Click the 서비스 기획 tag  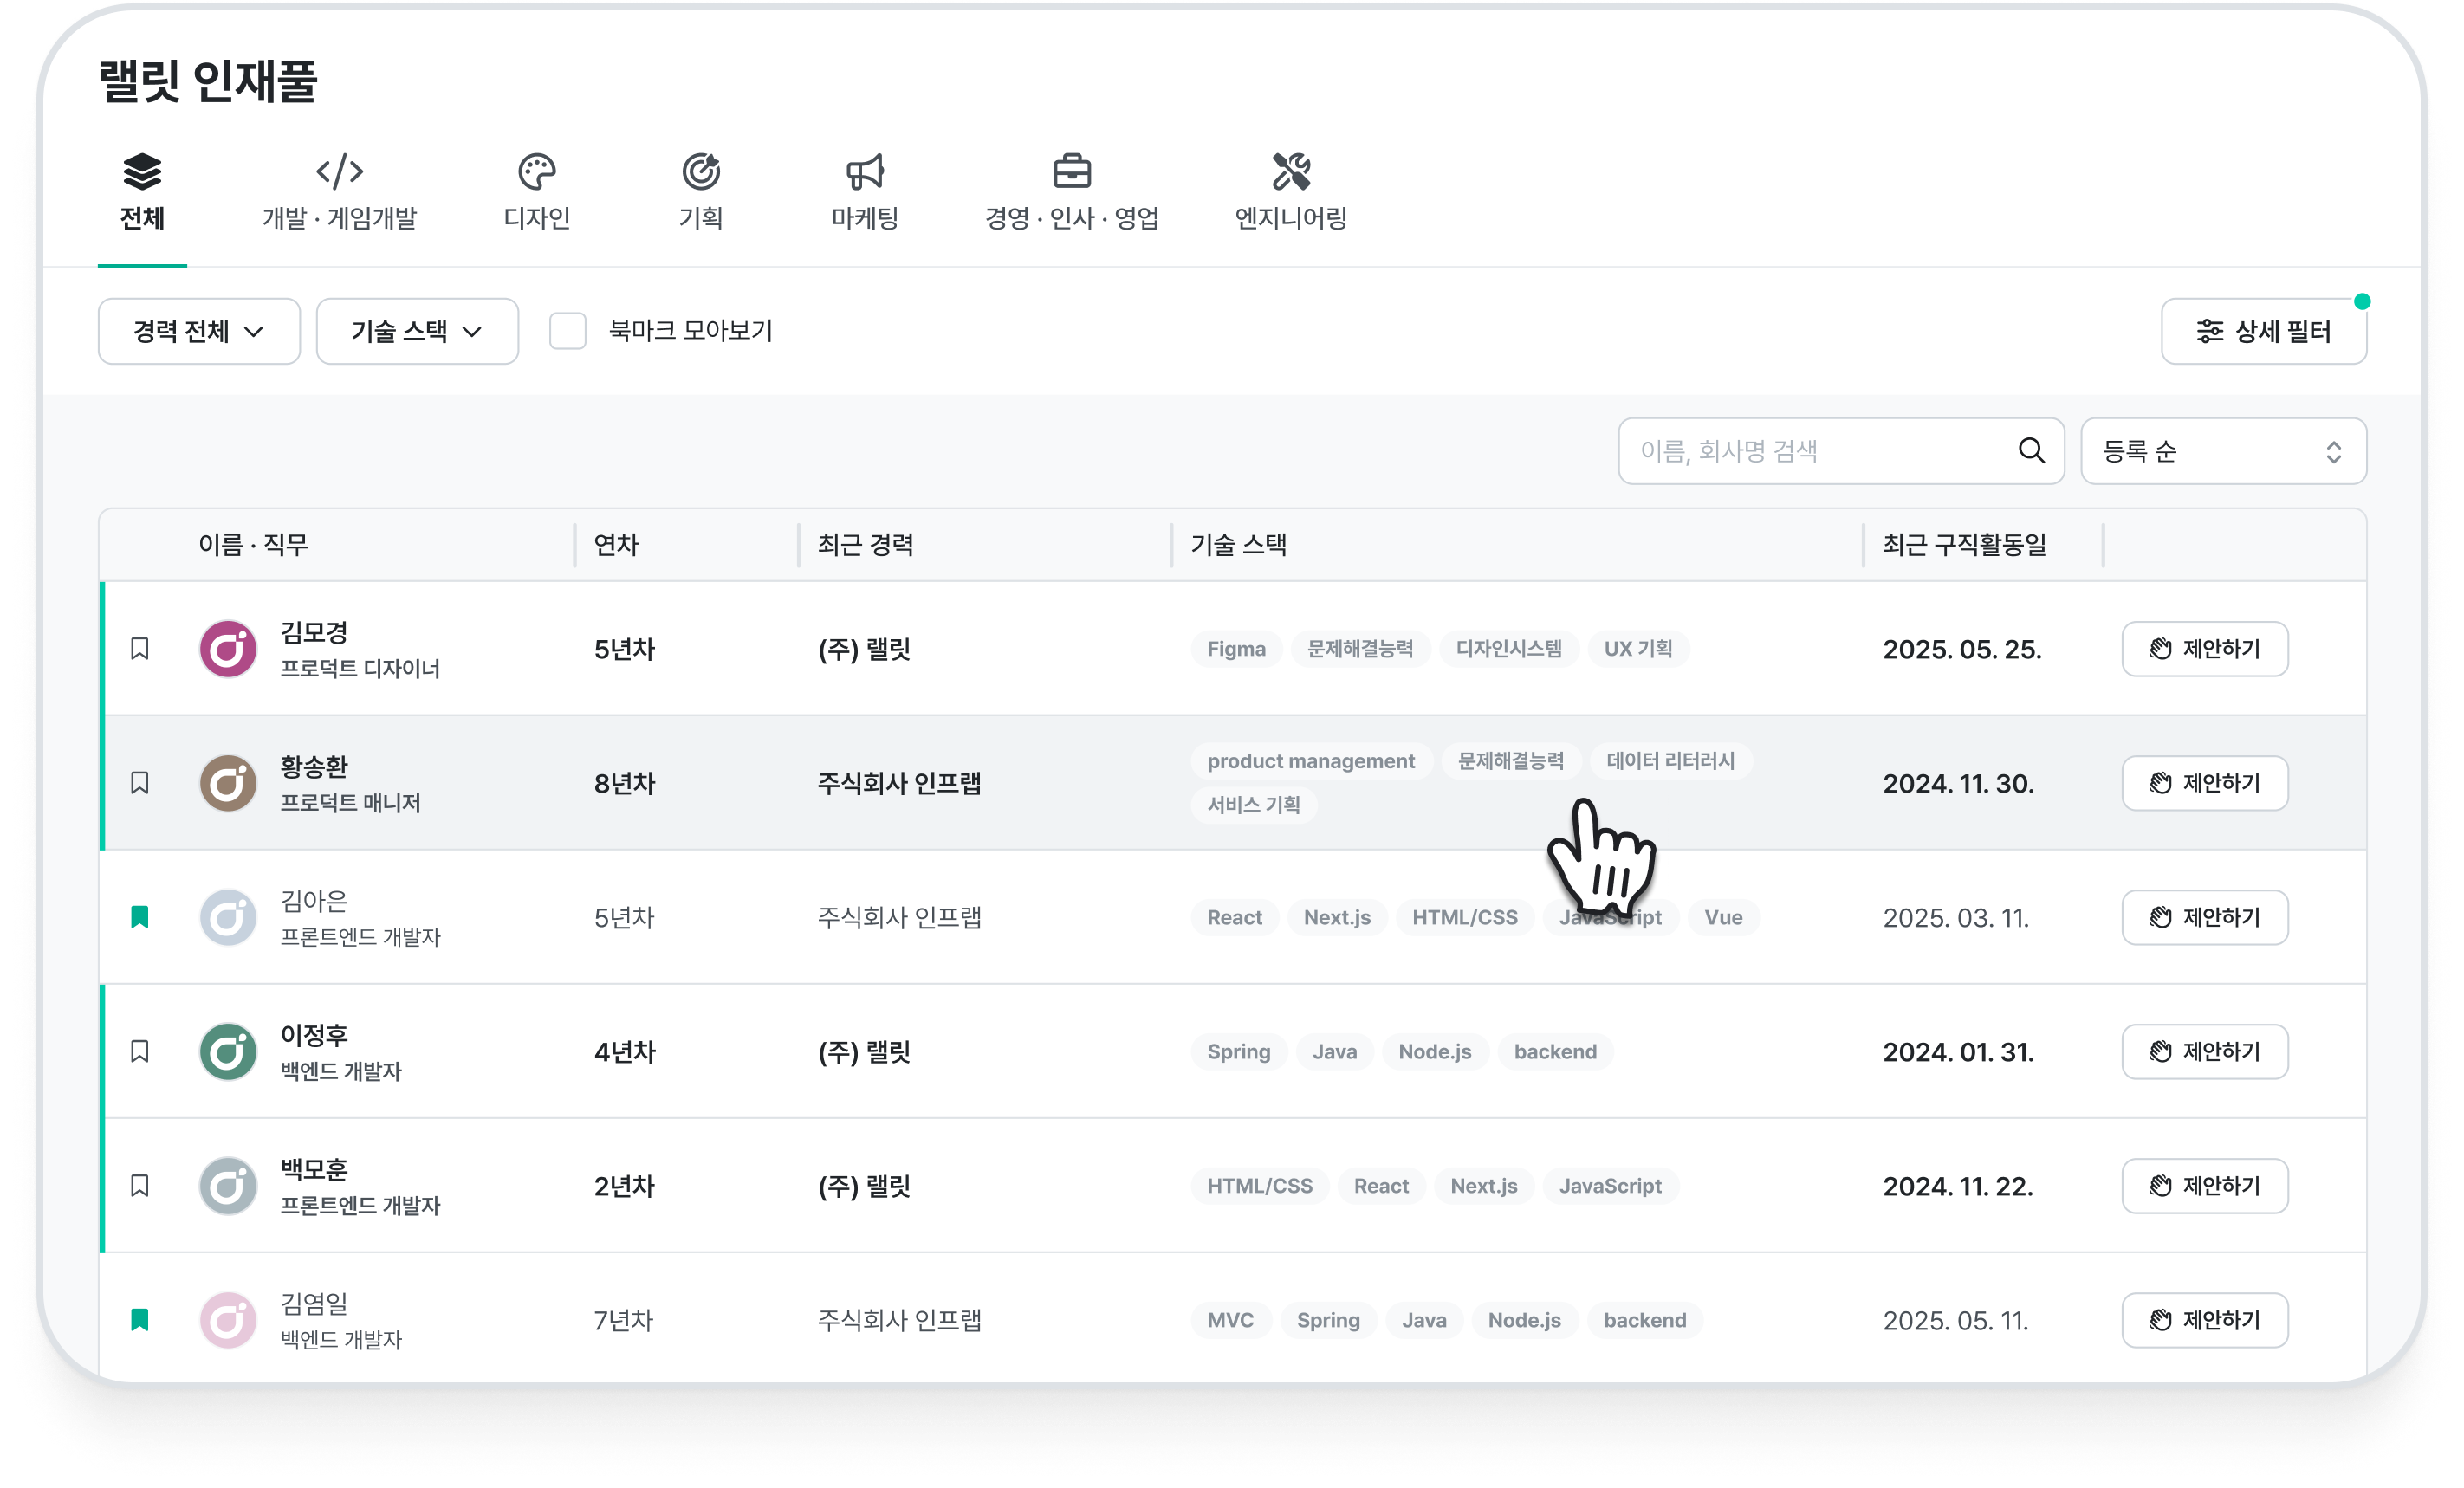click(x=1253, y=805)
